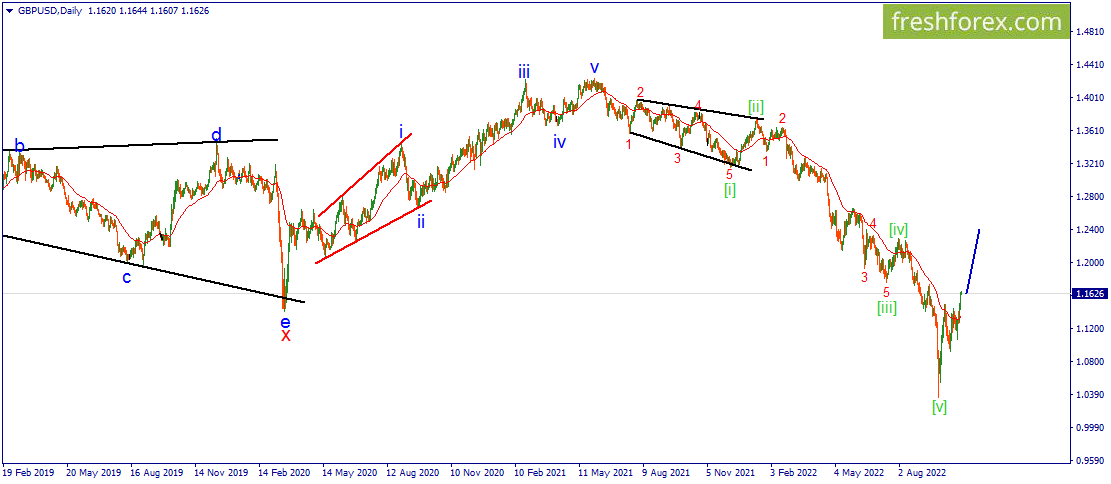Click the 1.0800 price axis label
The image size is (1111, 484).
pos(1090,362)
